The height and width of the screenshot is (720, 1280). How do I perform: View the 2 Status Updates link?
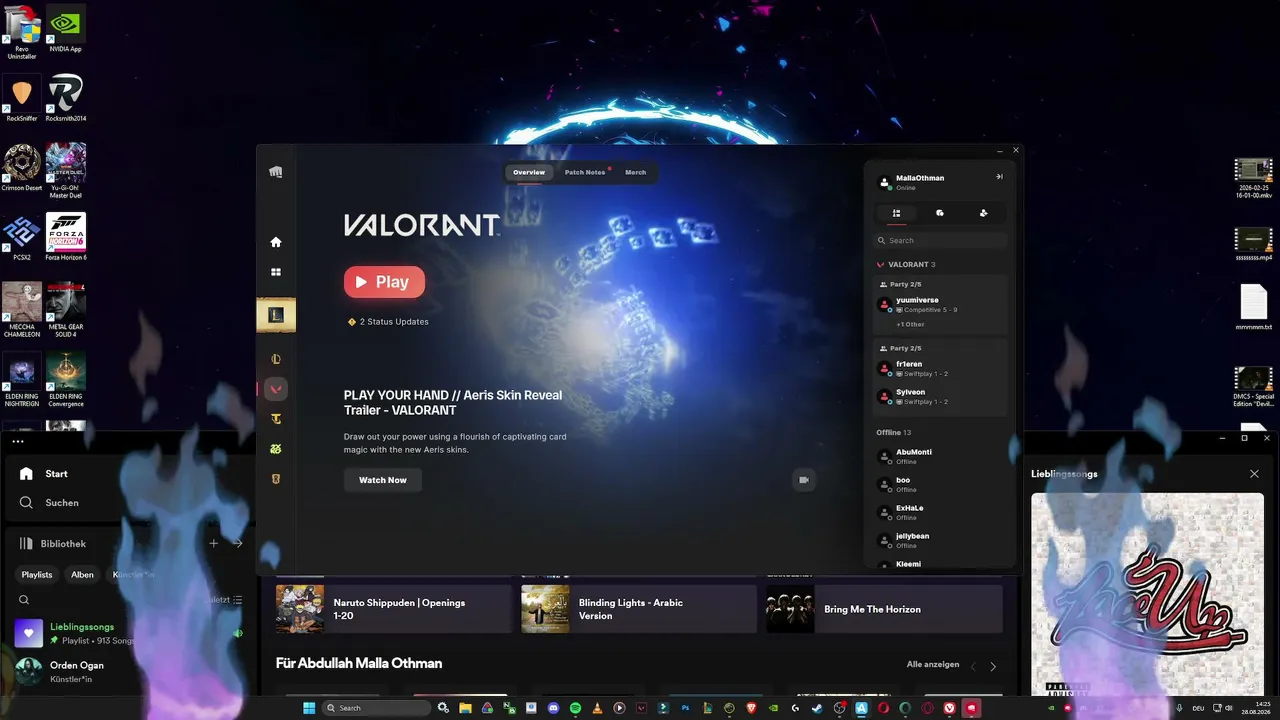(x=388, y=322)
